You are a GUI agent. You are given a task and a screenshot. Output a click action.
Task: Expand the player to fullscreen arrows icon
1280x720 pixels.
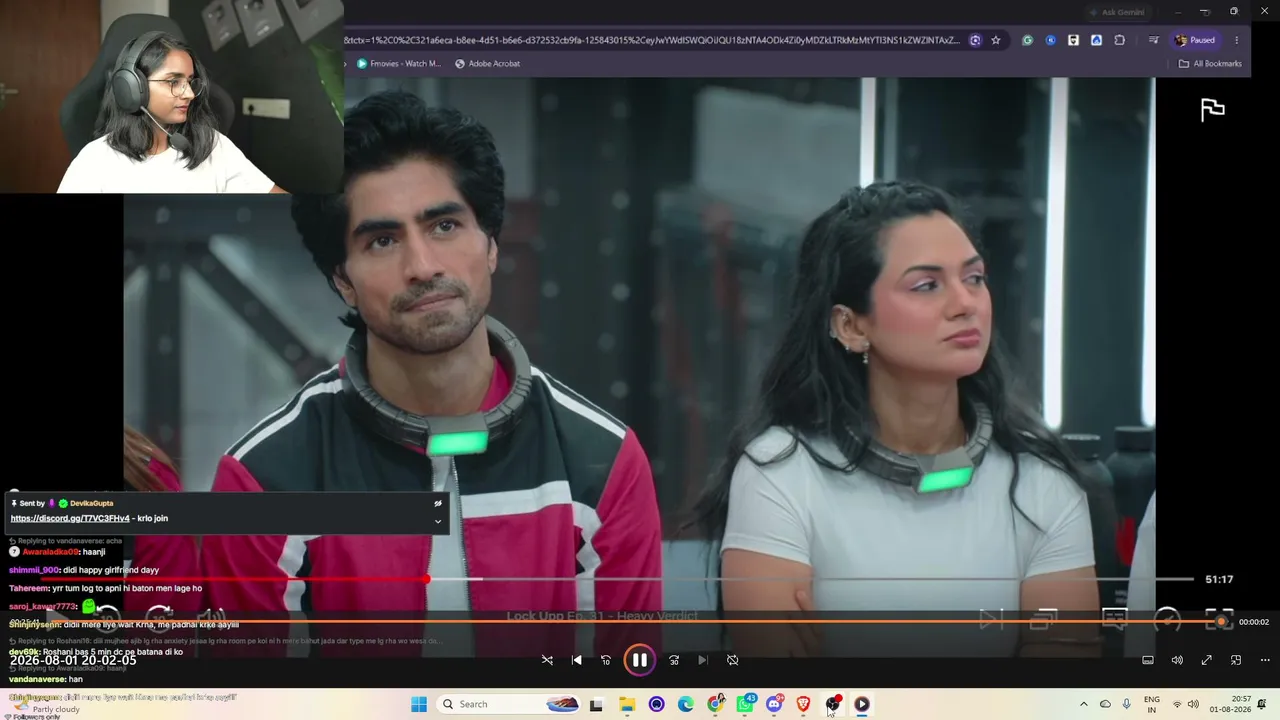tap(1207, 660)
